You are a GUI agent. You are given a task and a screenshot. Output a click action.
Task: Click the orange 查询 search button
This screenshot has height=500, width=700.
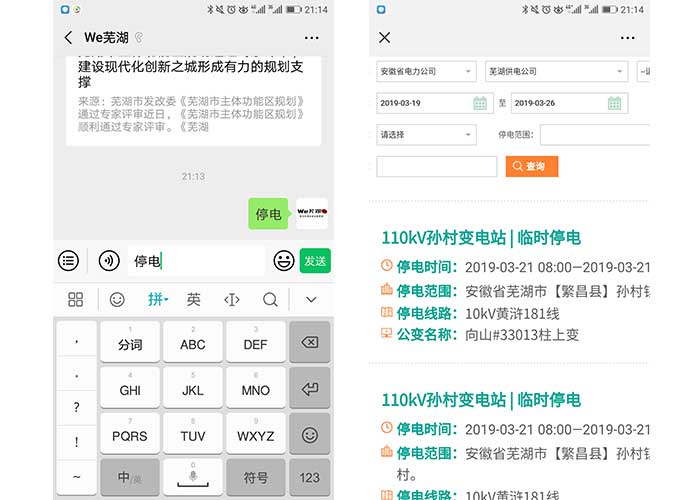tap(532, 166)
